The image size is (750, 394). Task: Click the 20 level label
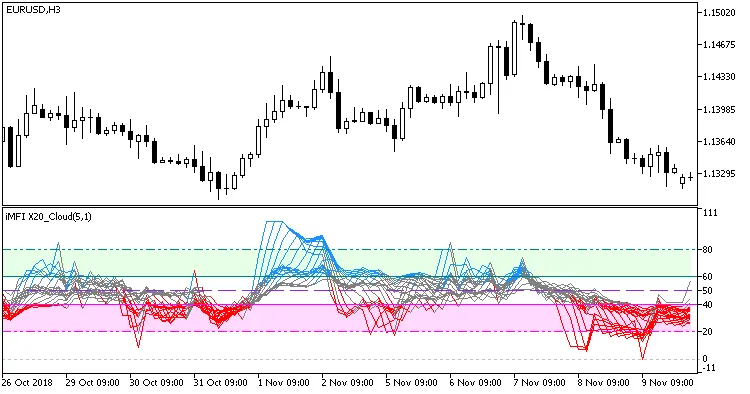(708, 332)
